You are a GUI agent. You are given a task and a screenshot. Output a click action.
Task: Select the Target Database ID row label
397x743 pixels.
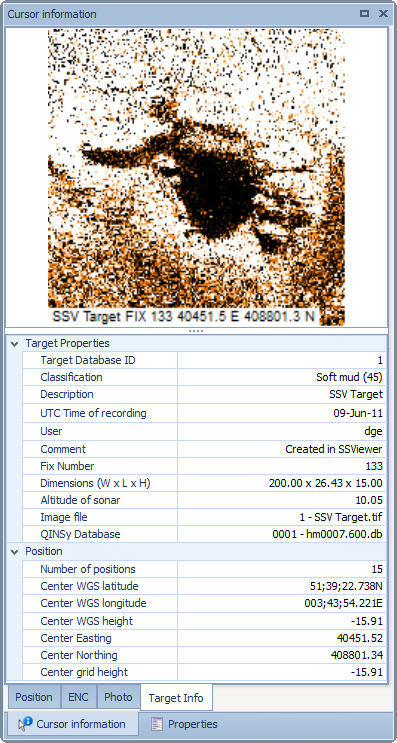click(88, 360)
